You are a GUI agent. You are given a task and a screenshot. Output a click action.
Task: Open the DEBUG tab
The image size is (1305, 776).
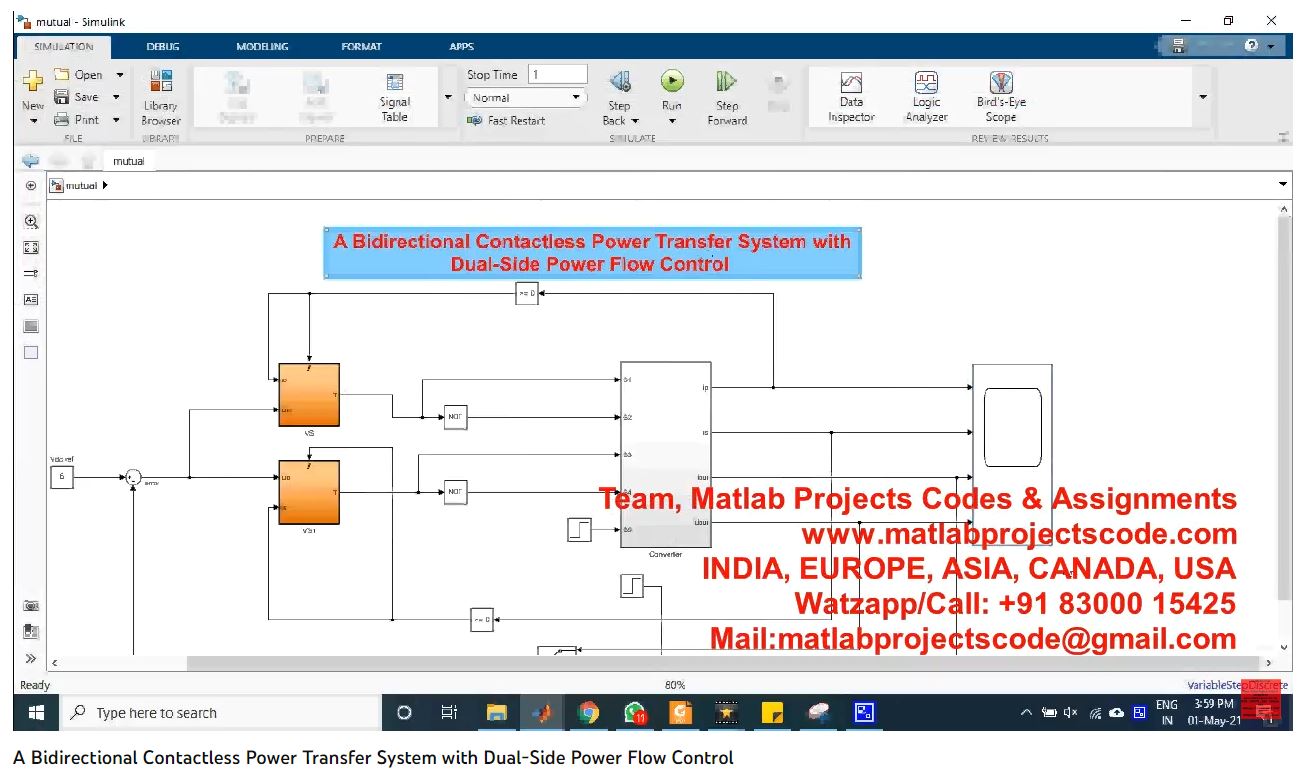point(163,47)
